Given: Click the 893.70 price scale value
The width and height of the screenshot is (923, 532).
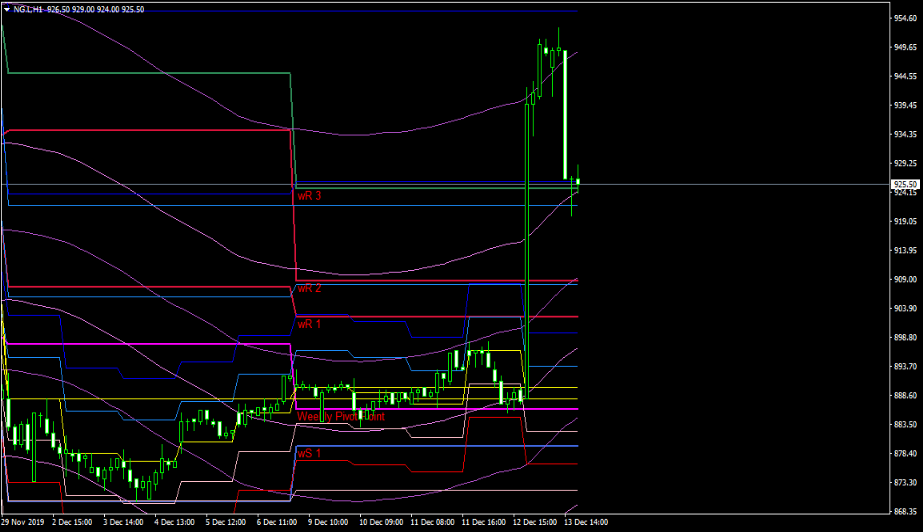Looking at the screenshot, I should pyautogui.click(x=904, y=367).
